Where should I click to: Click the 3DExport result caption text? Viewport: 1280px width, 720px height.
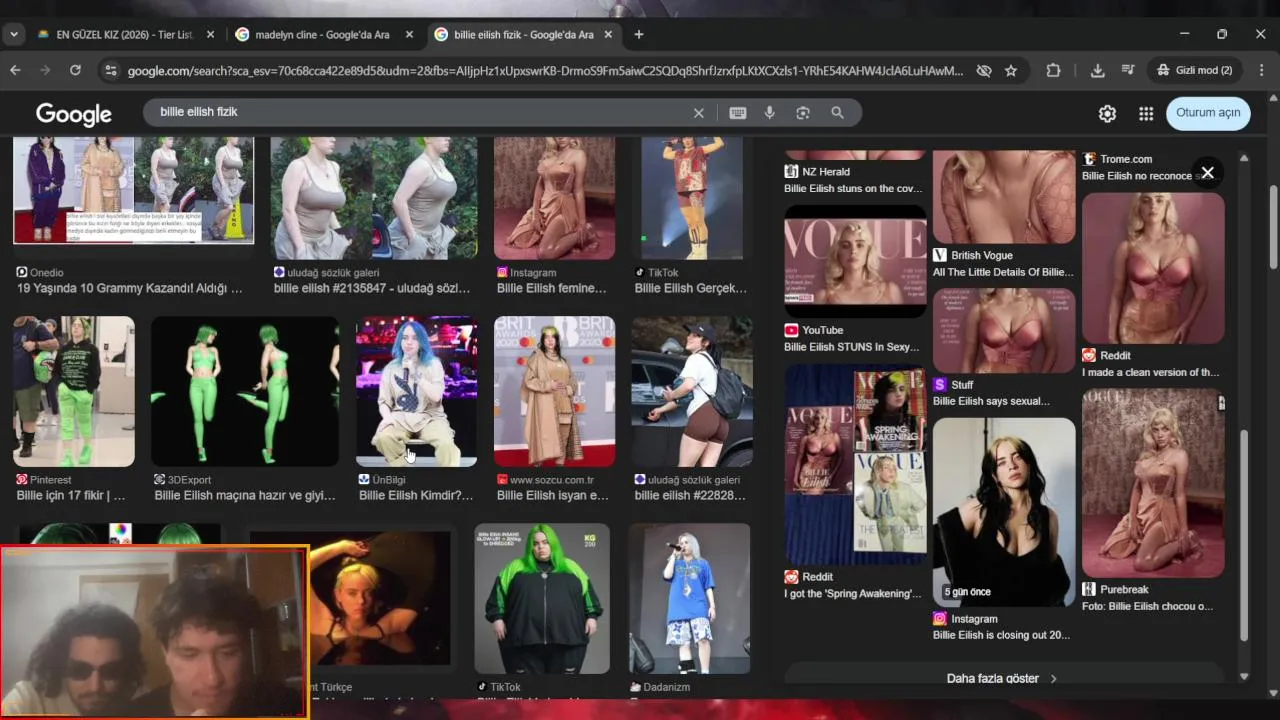tap(245, 495)
